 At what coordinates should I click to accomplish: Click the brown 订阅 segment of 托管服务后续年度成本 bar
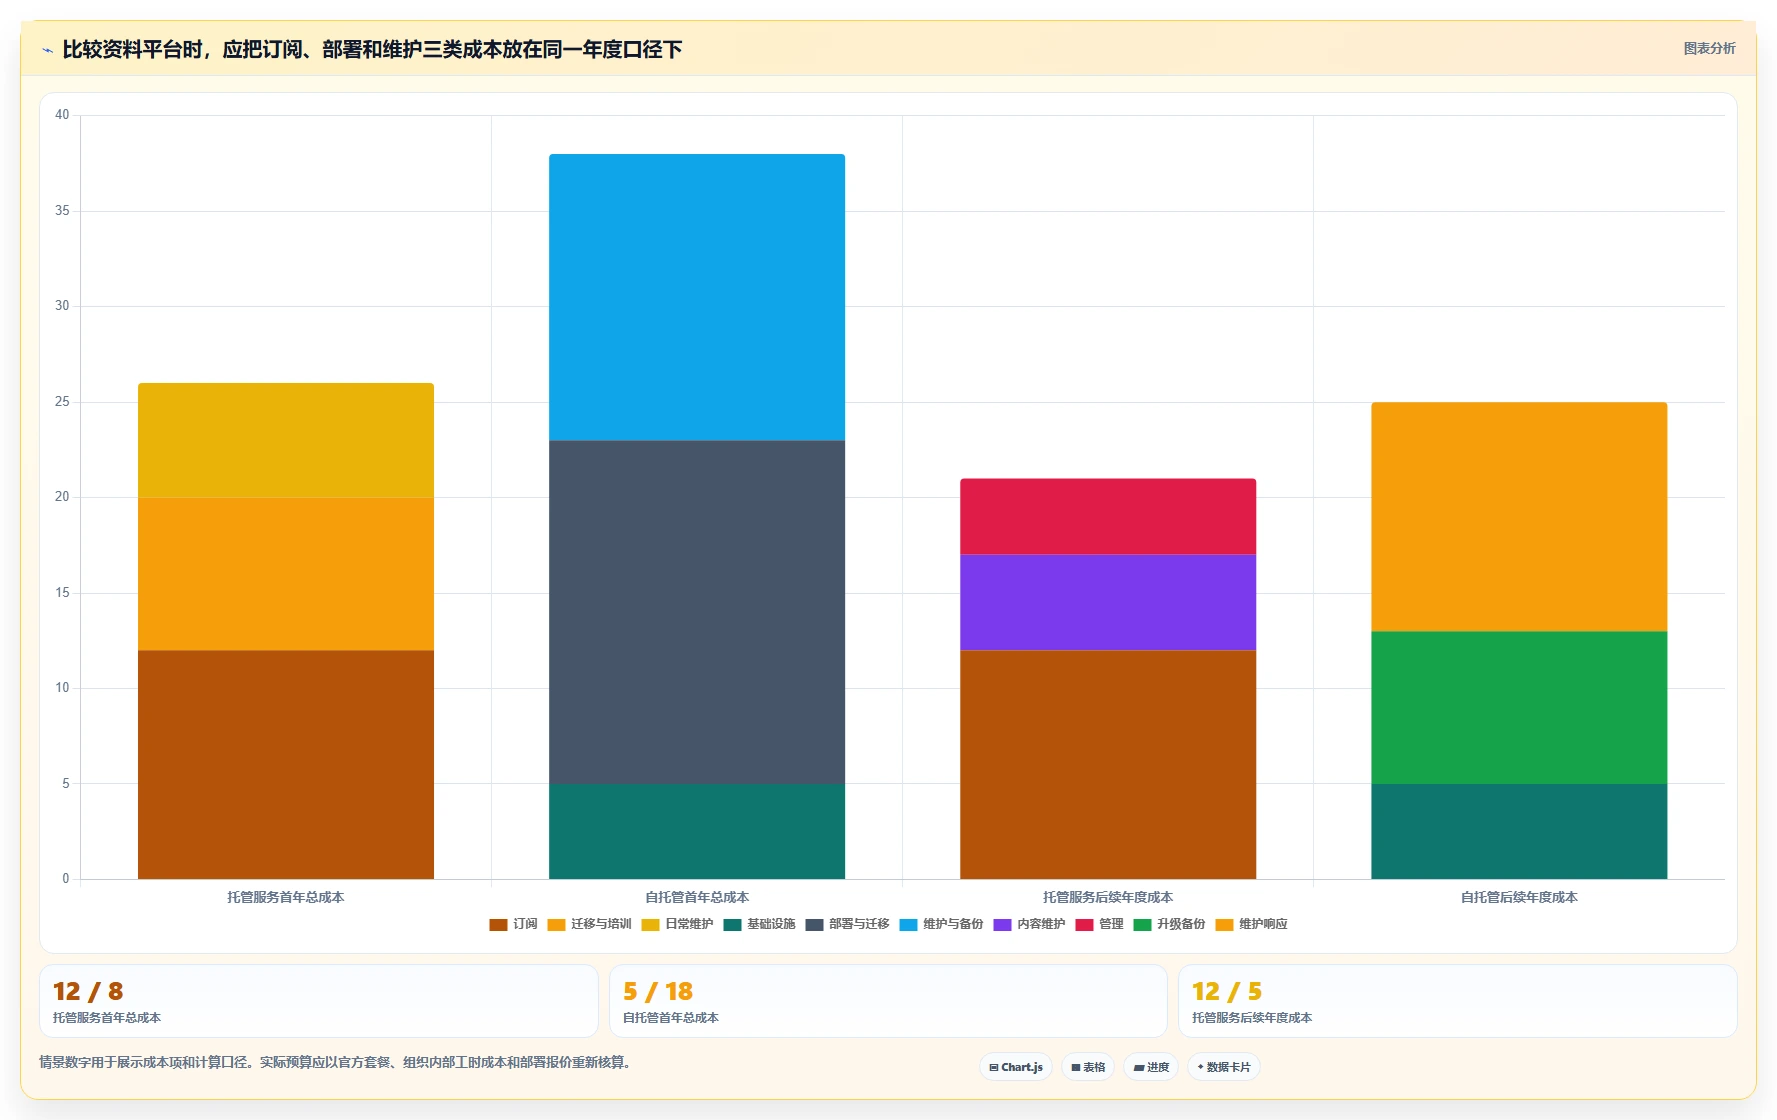tap(1108, 764)
